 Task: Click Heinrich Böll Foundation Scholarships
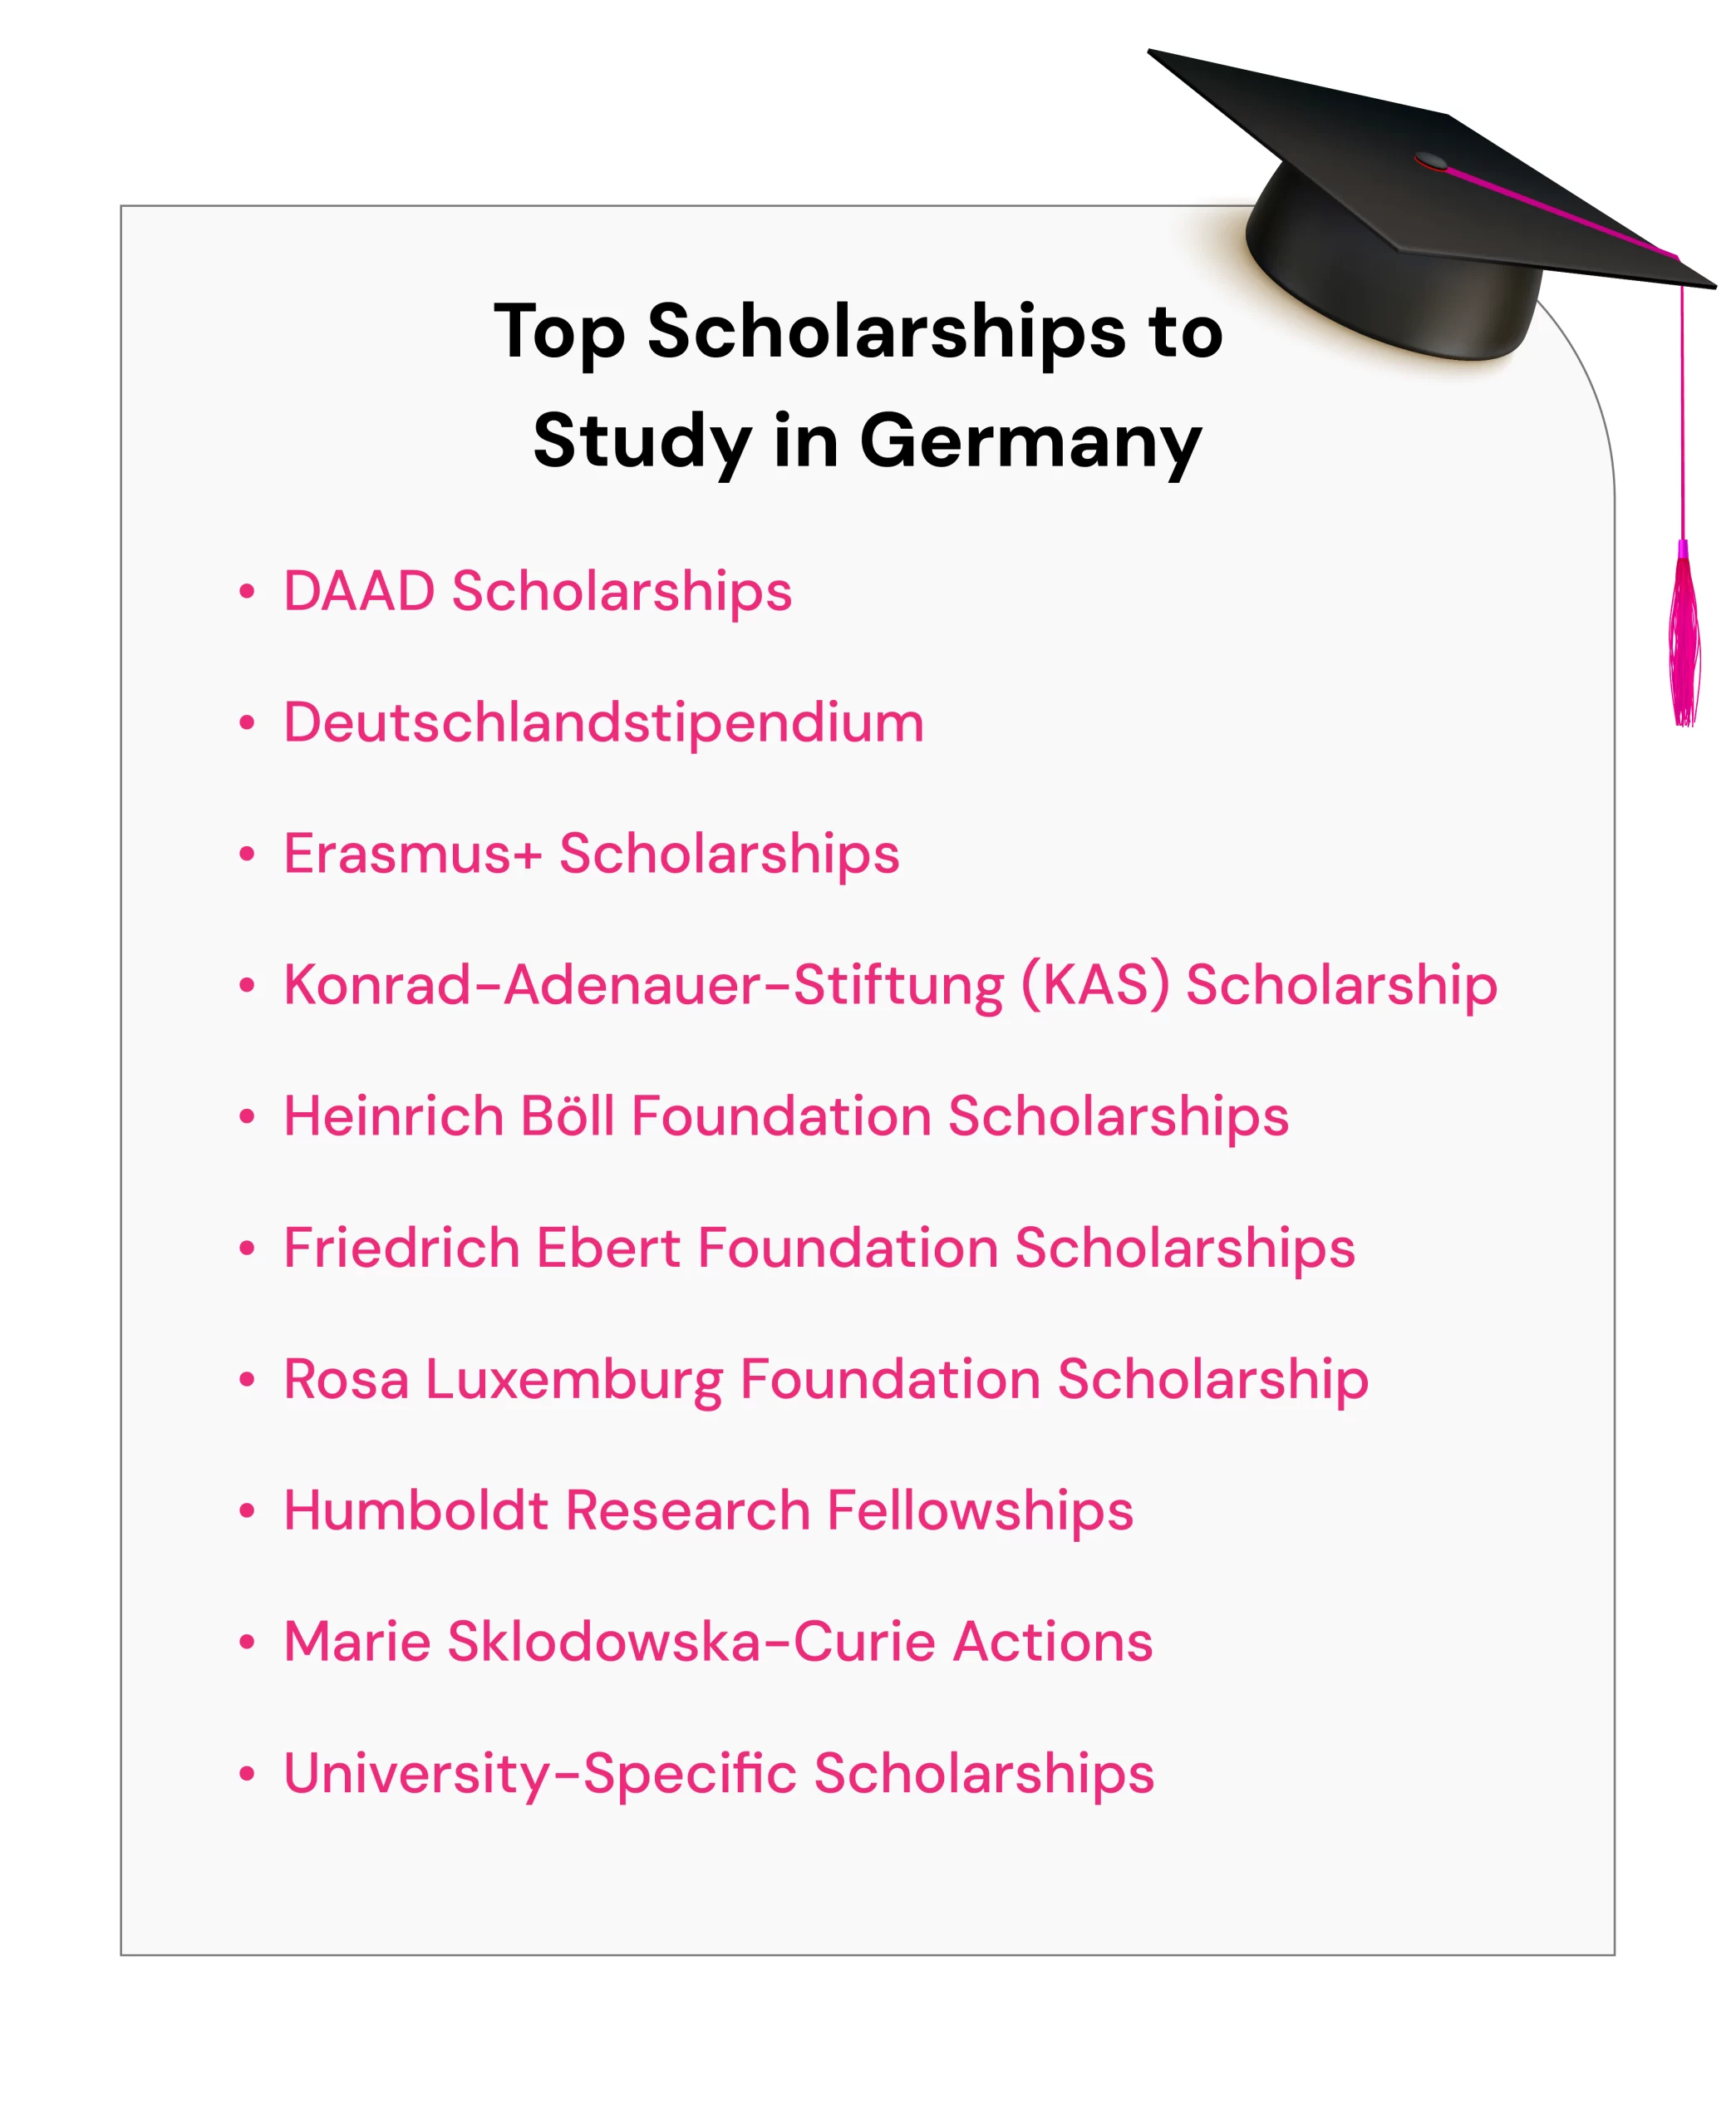[786, 1116]
